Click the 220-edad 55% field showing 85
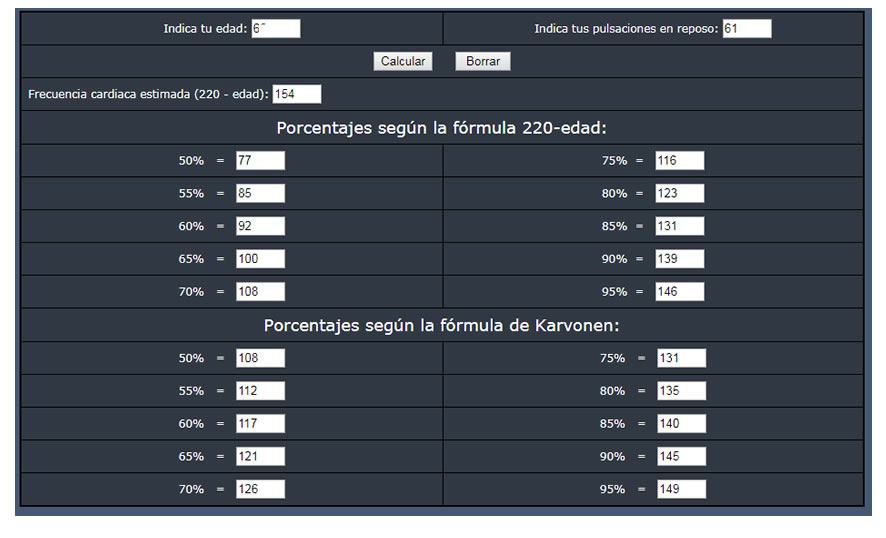886x538 pixels. (260, 193)
